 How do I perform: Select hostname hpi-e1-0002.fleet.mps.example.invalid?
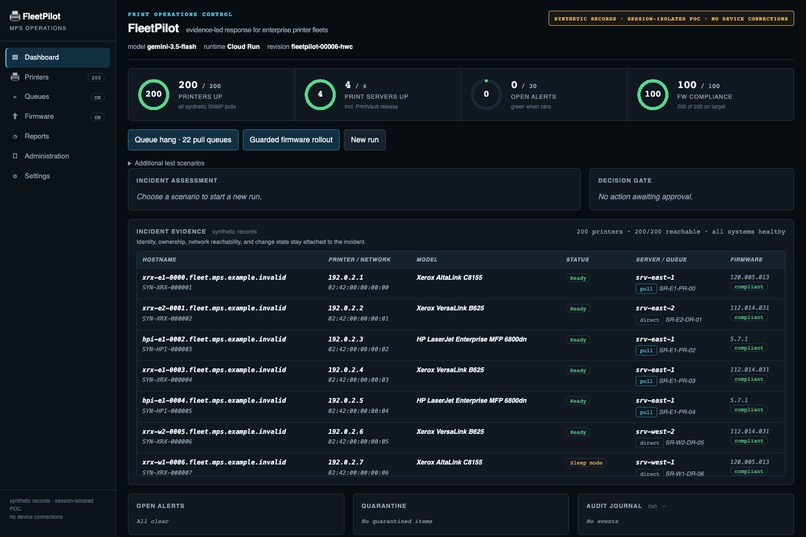[x=214, y=339]
